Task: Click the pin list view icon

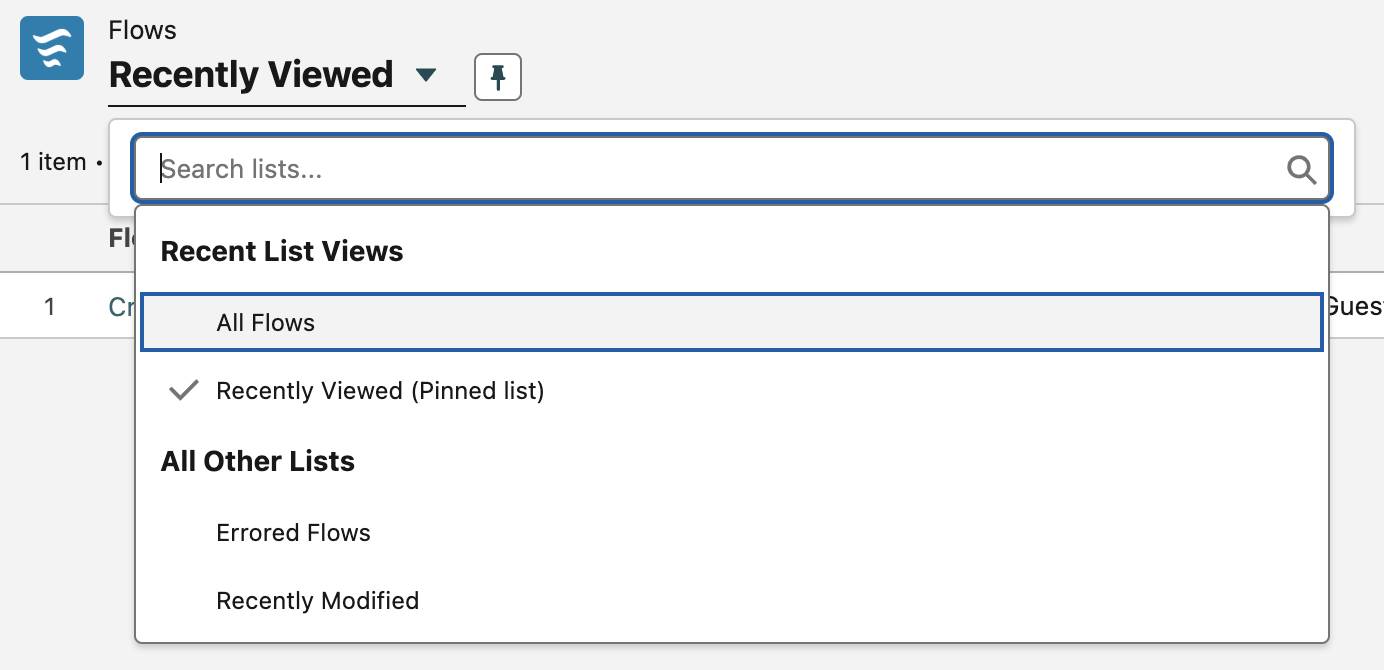Action: [498, 77]
